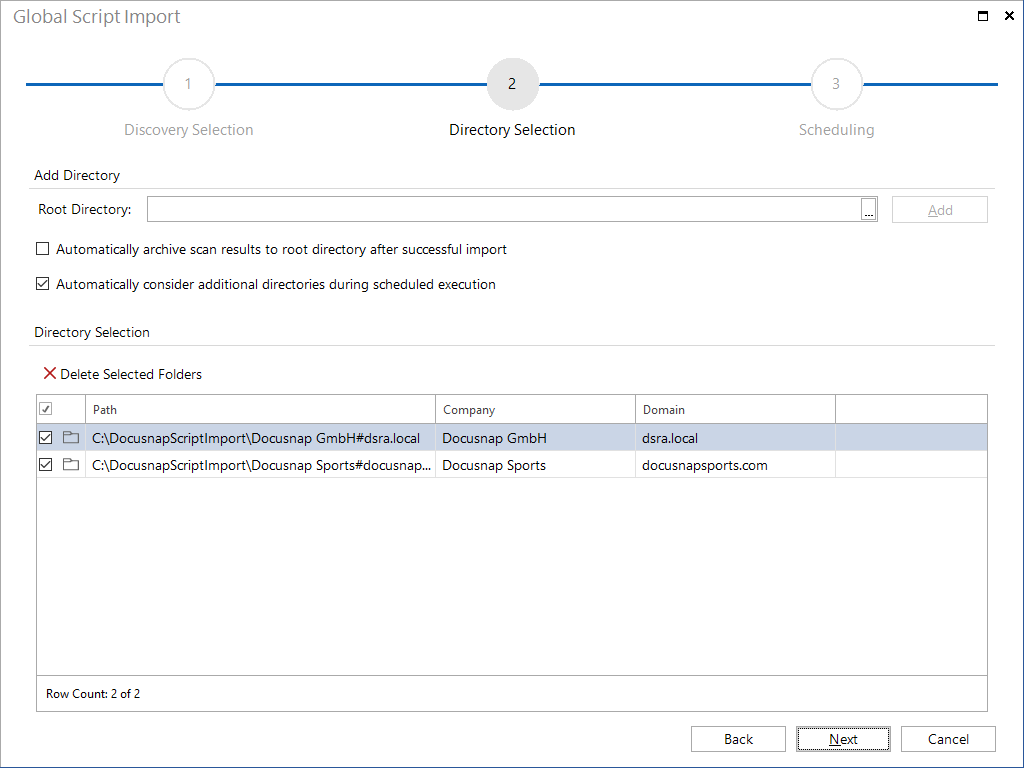
Task: Click the Discovery Selection step label
Action: point(189,130)
